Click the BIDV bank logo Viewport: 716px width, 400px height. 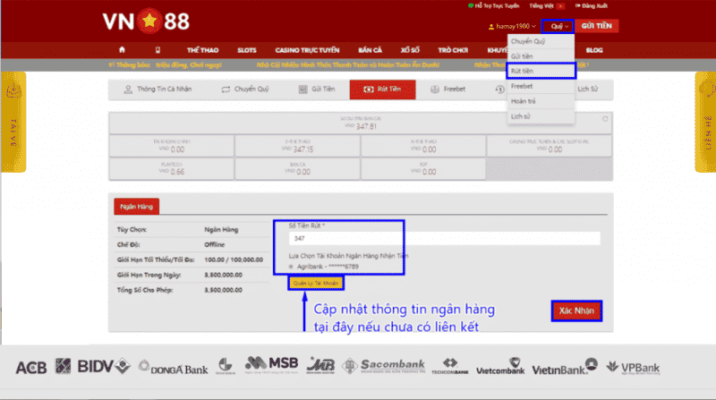point(104,366)
